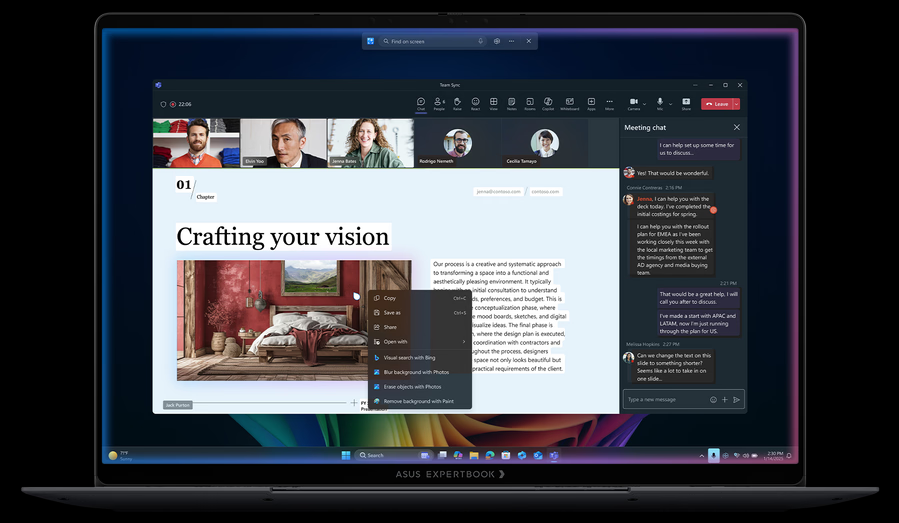Open the More options menu
The height and width of the screenshot is (523, 899).
click(609, 102)
